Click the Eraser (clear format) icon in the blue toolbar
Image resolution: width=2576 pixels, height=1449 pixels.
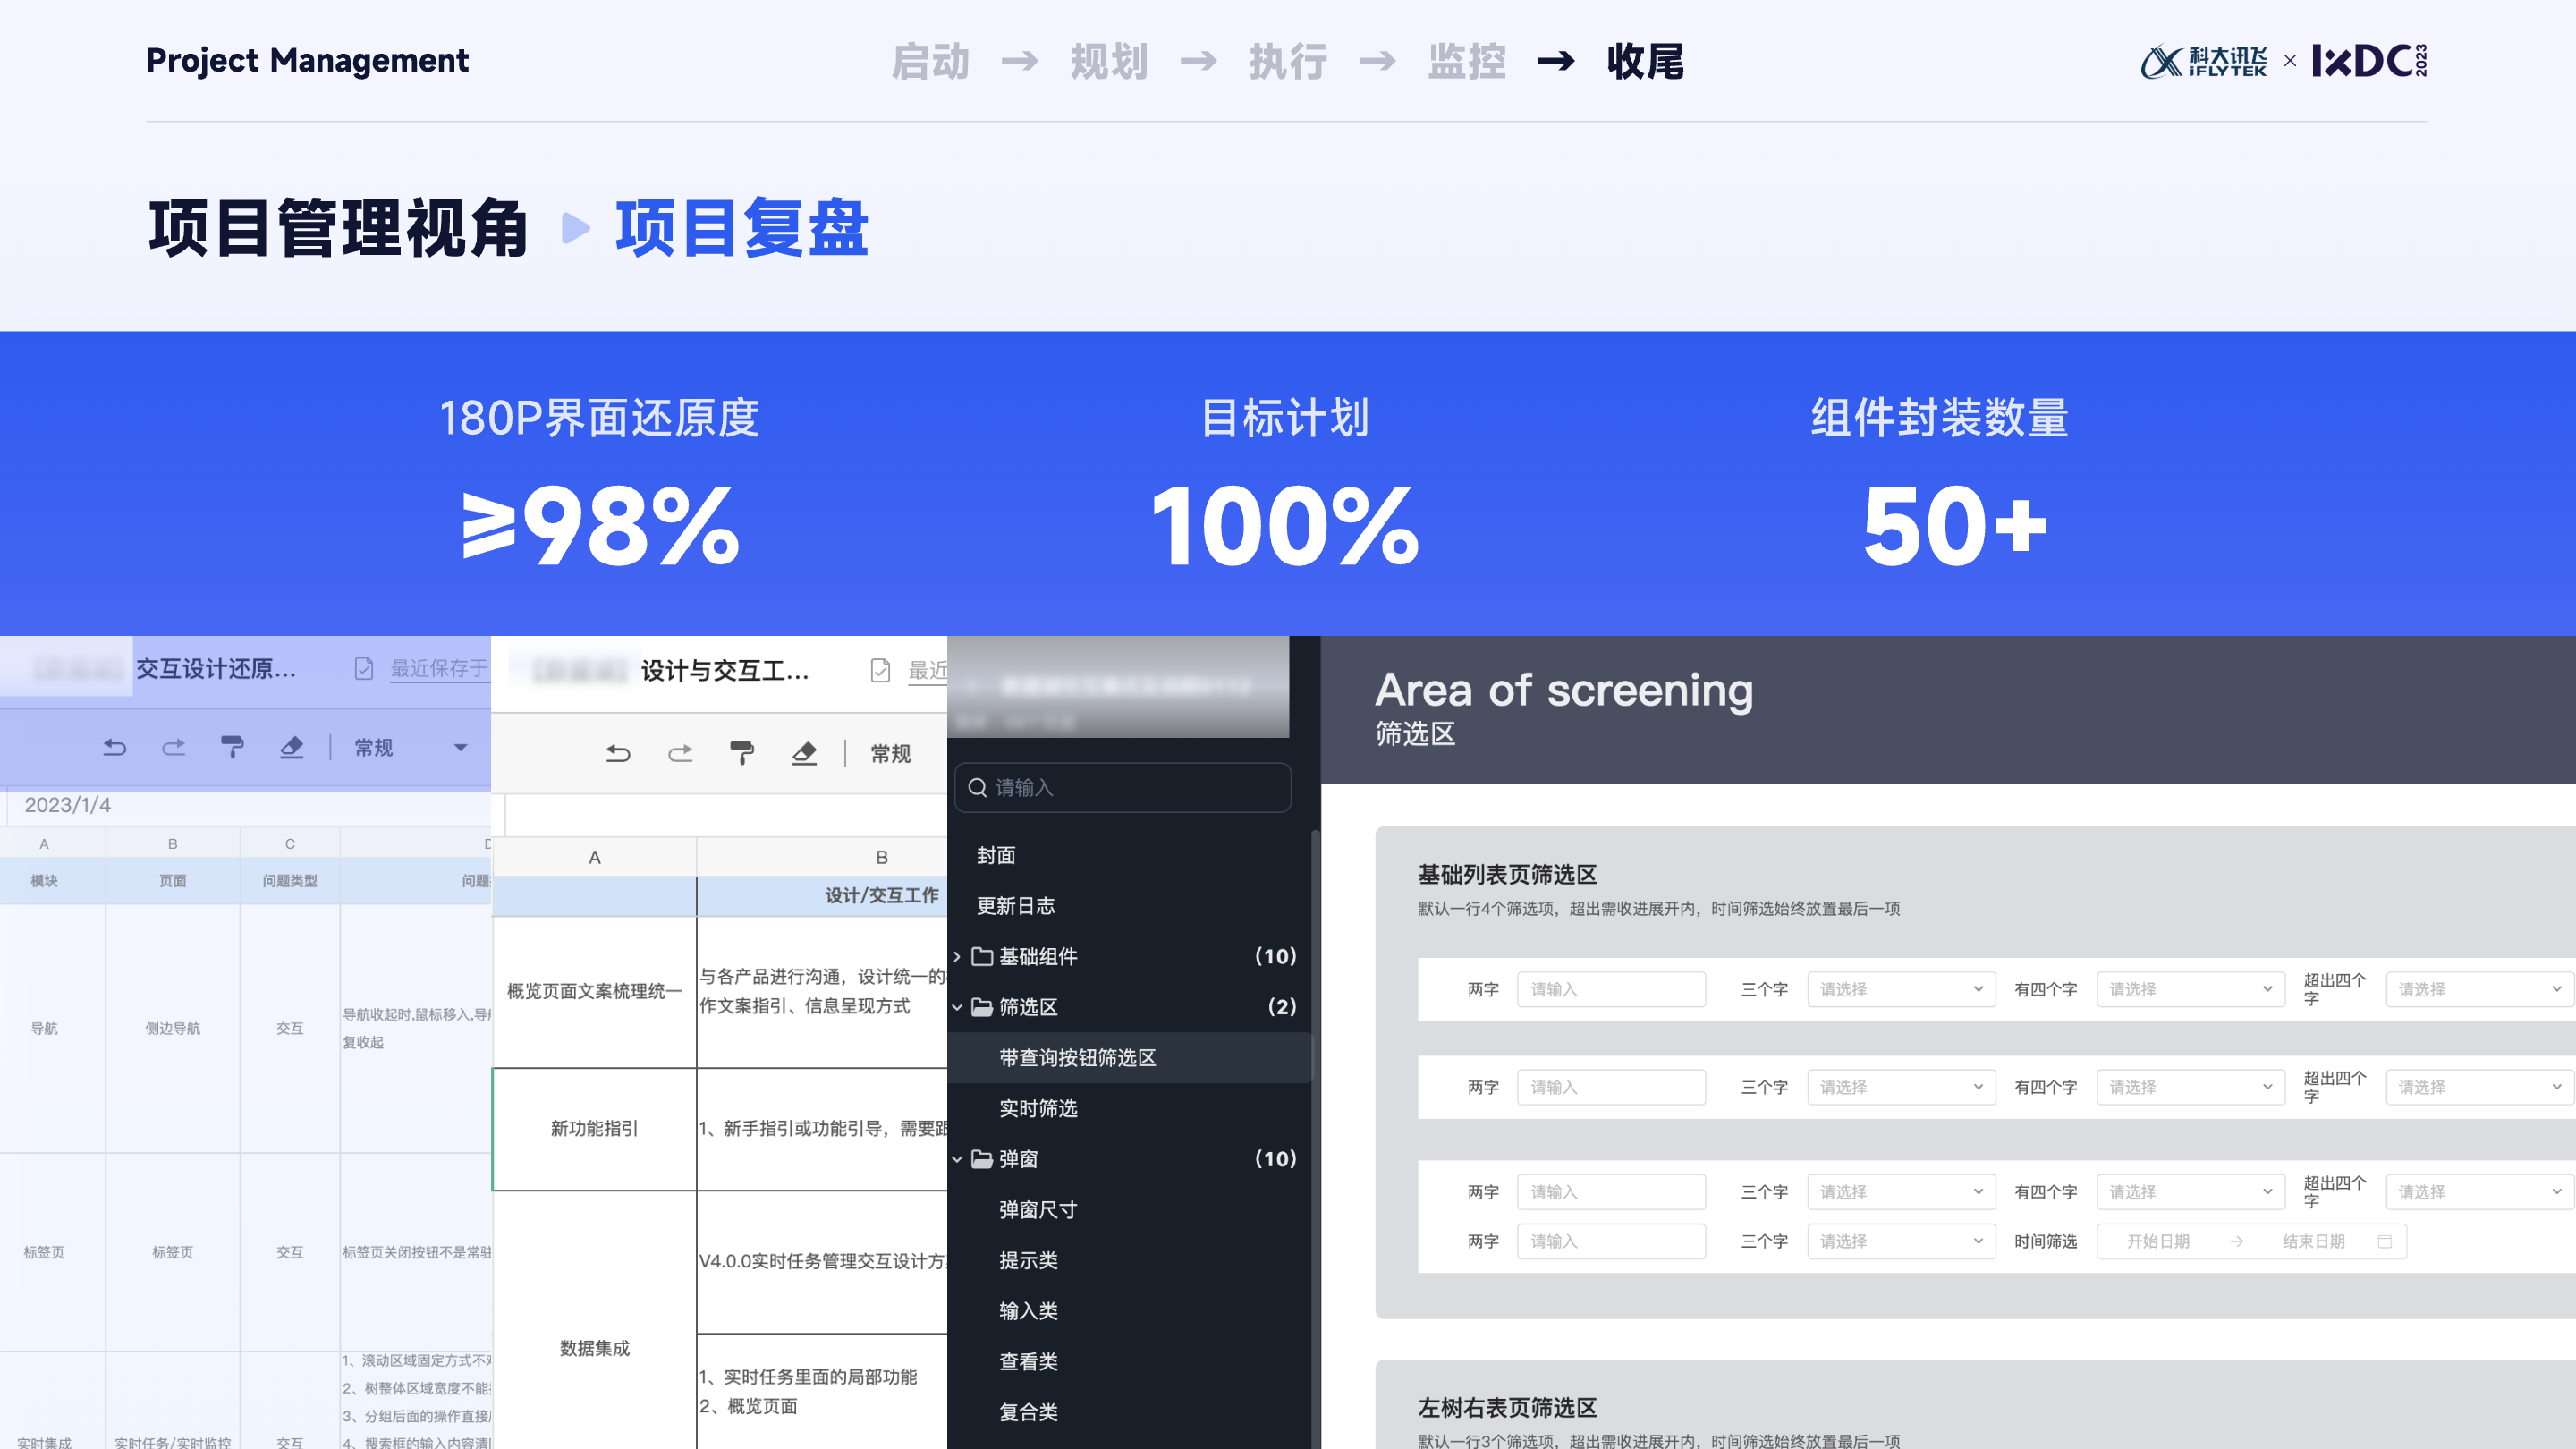291,747
